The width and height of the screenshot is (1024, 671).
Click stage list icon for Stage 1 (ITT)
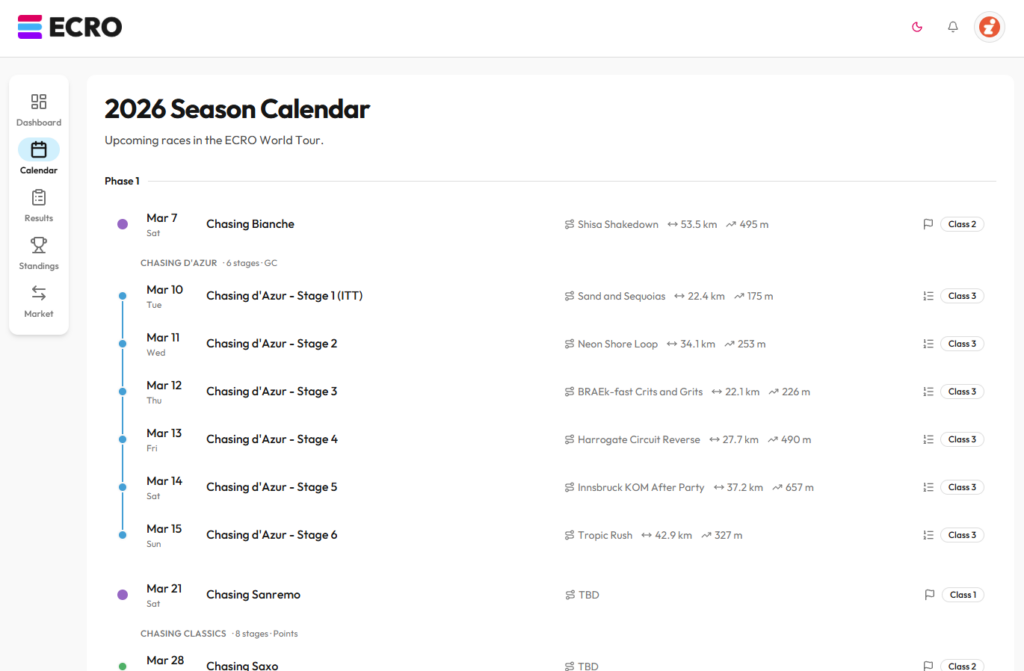click(x=927, y=296)
